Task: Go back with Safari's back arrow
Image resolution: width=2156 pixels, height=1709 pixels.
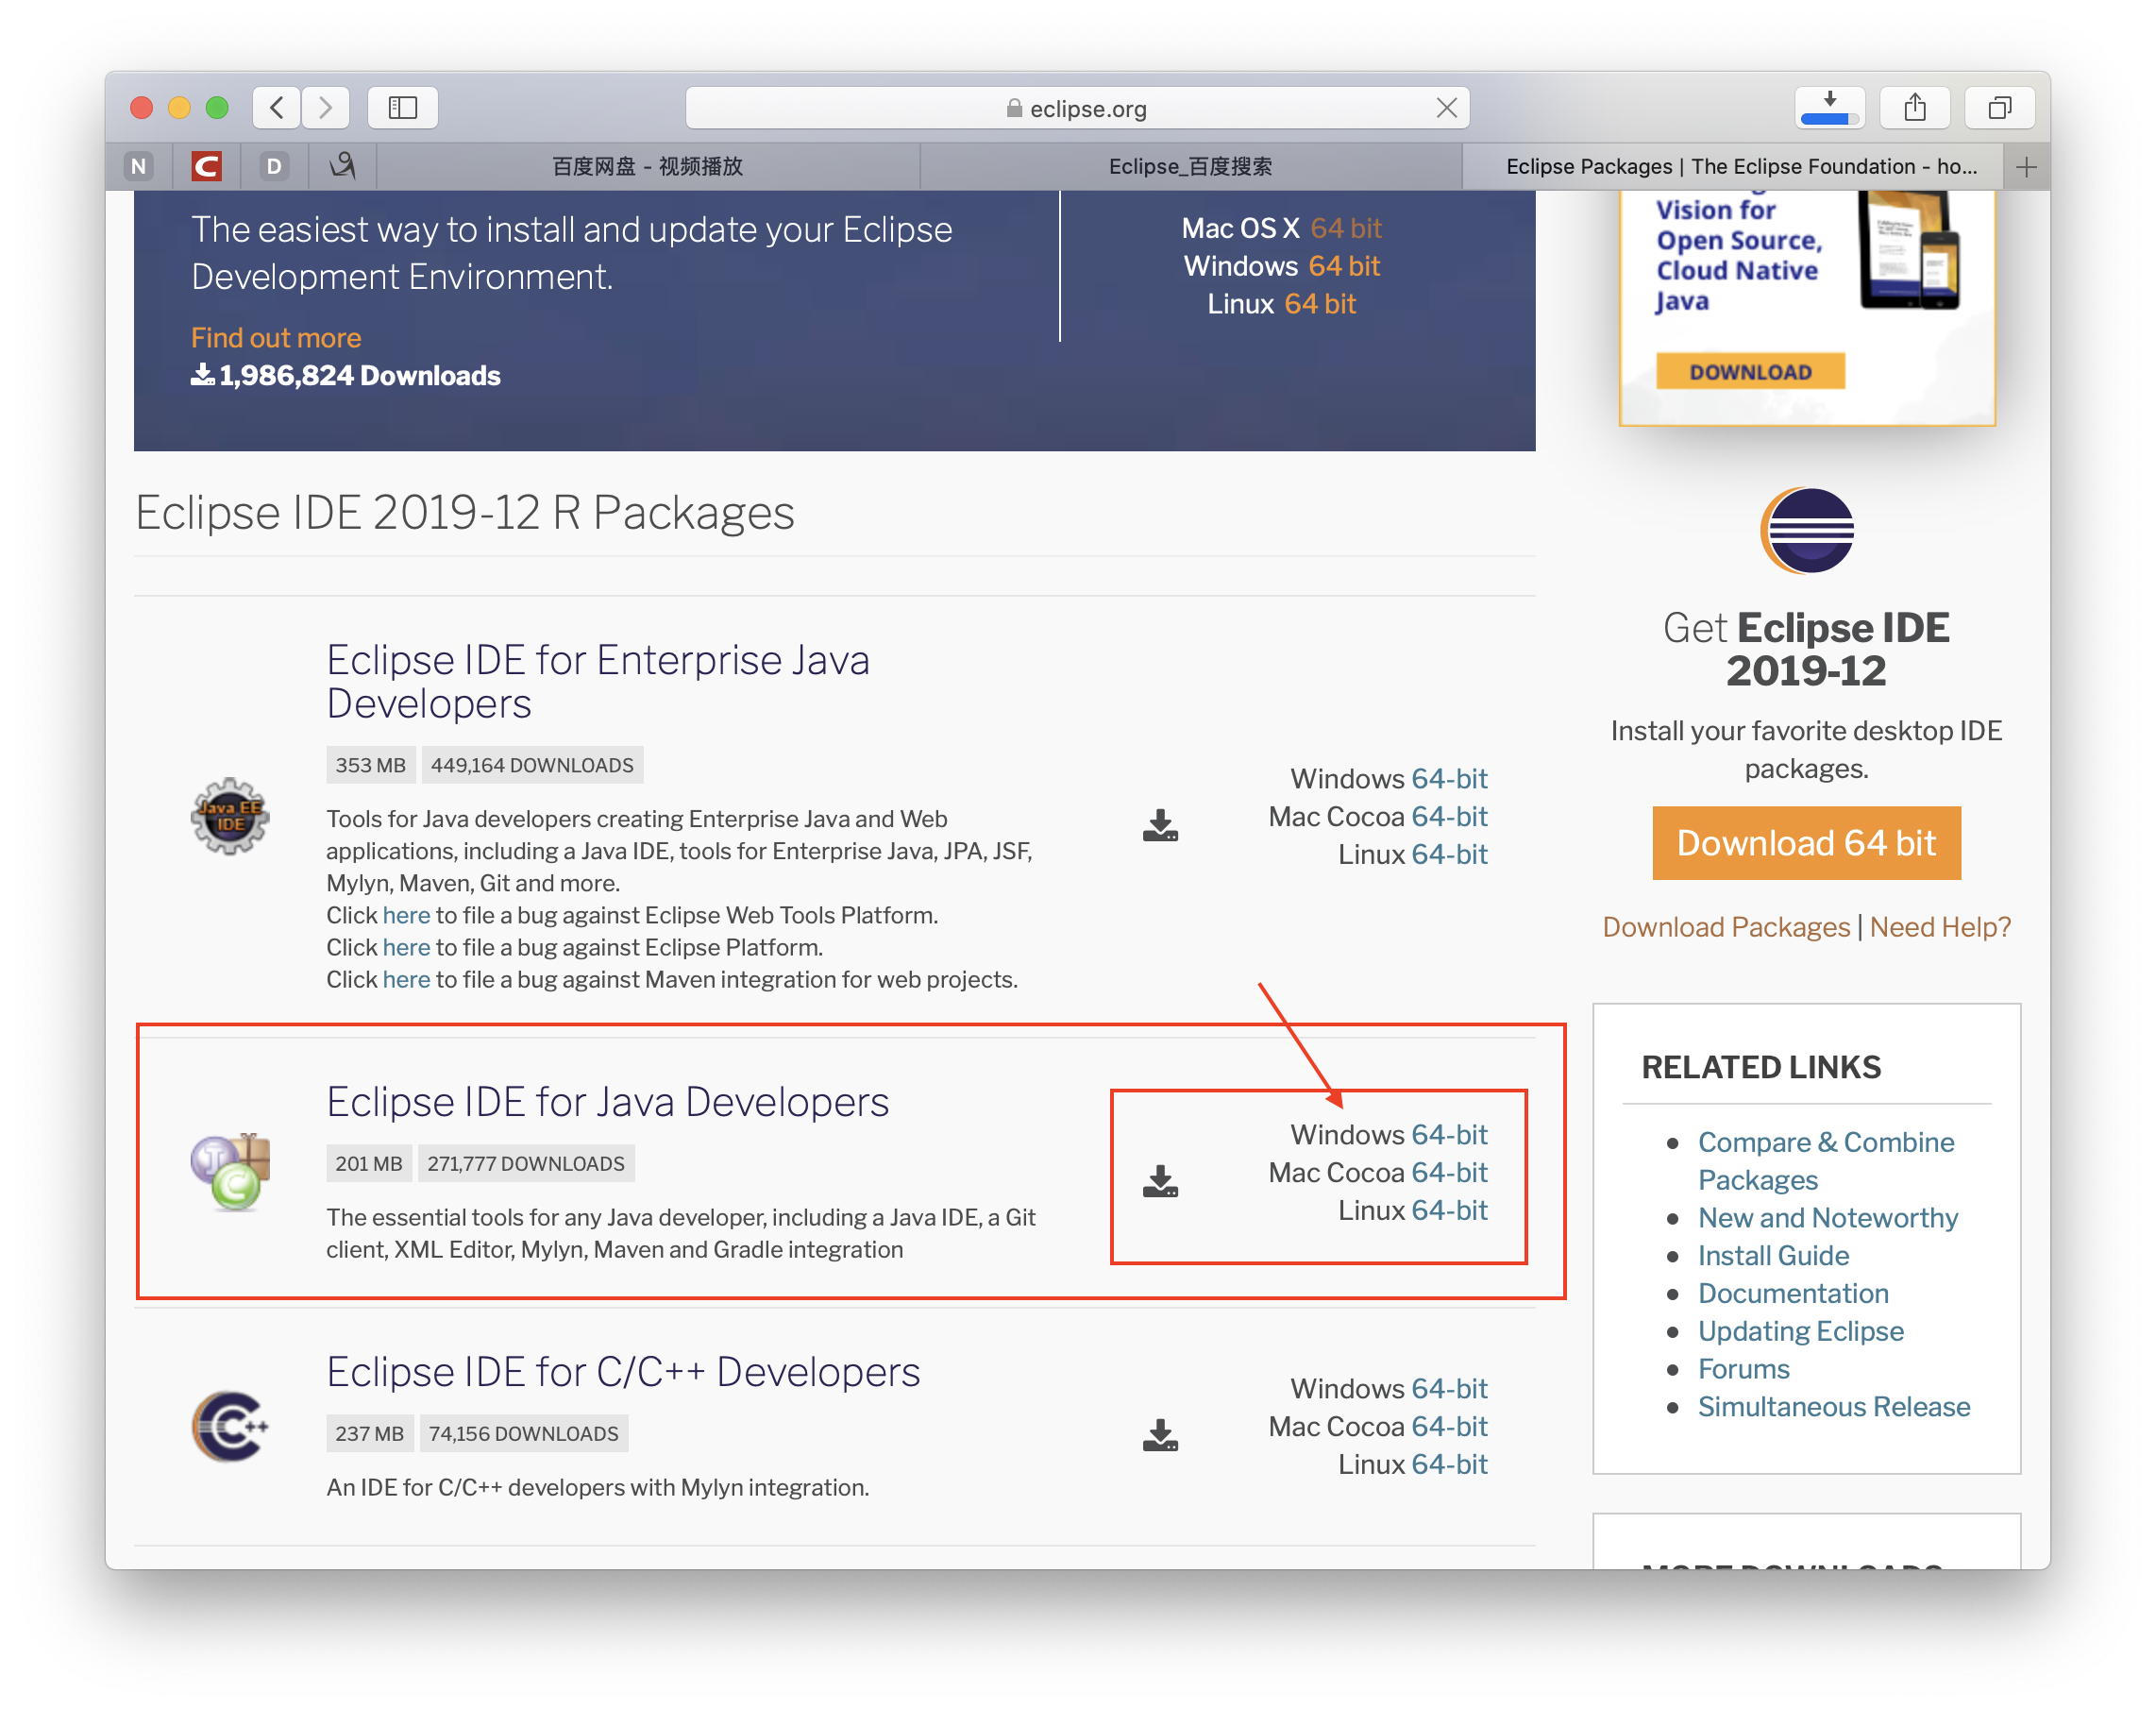Action: (277, 108)
